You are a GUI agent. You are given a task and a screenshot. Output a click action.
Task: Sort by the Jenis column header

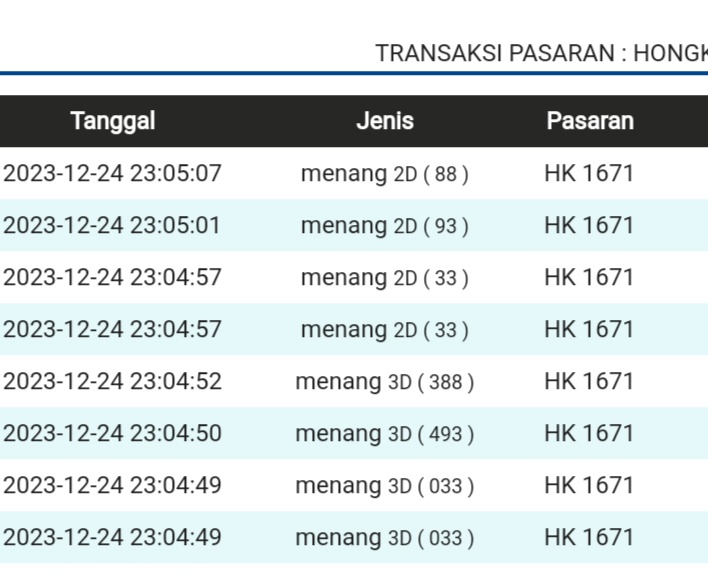(385, 121)
